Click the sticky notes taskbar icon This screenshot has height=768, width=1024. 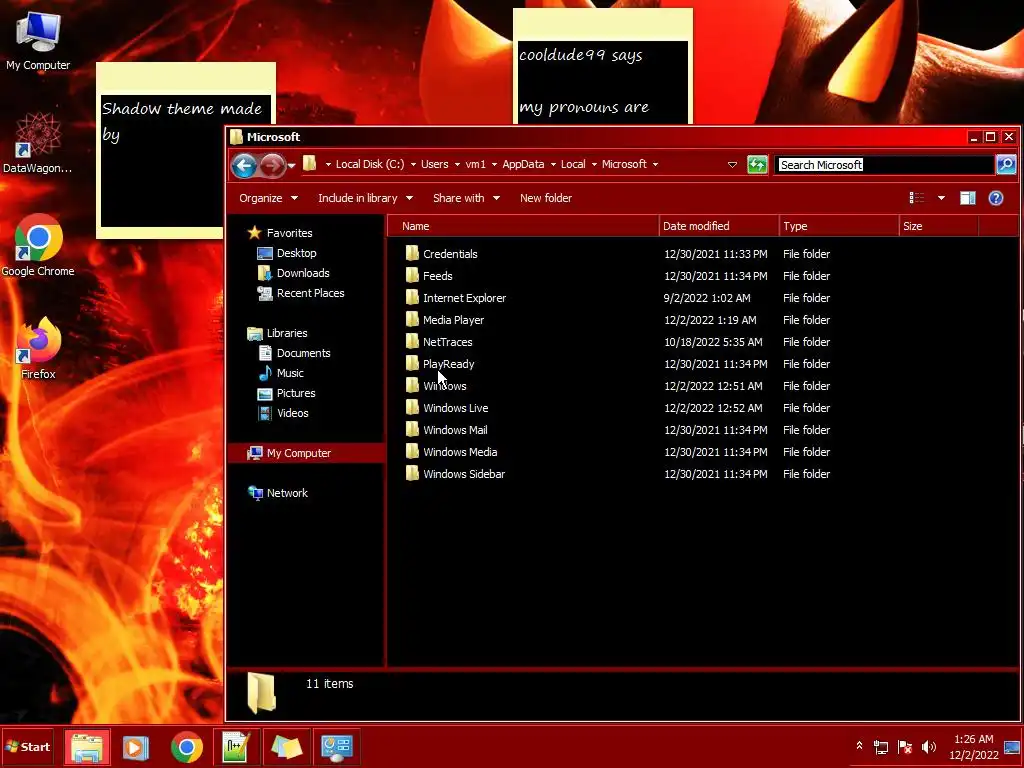click(x=287, y=747)
